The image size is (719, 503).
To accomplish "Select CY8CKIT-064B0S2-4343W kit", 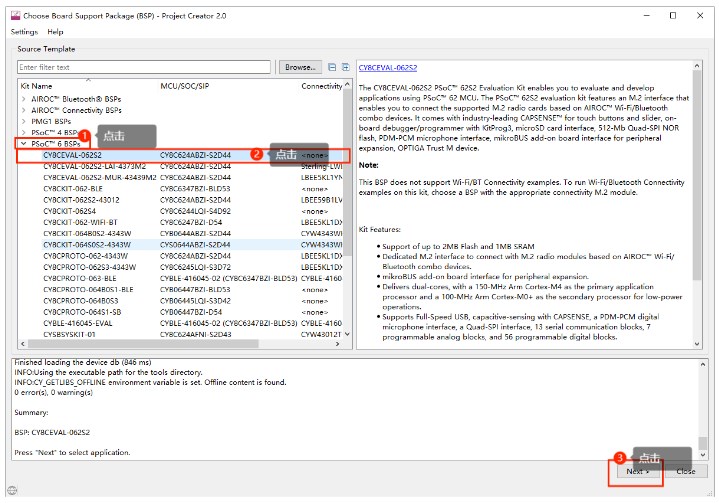I will coord(87,233).
